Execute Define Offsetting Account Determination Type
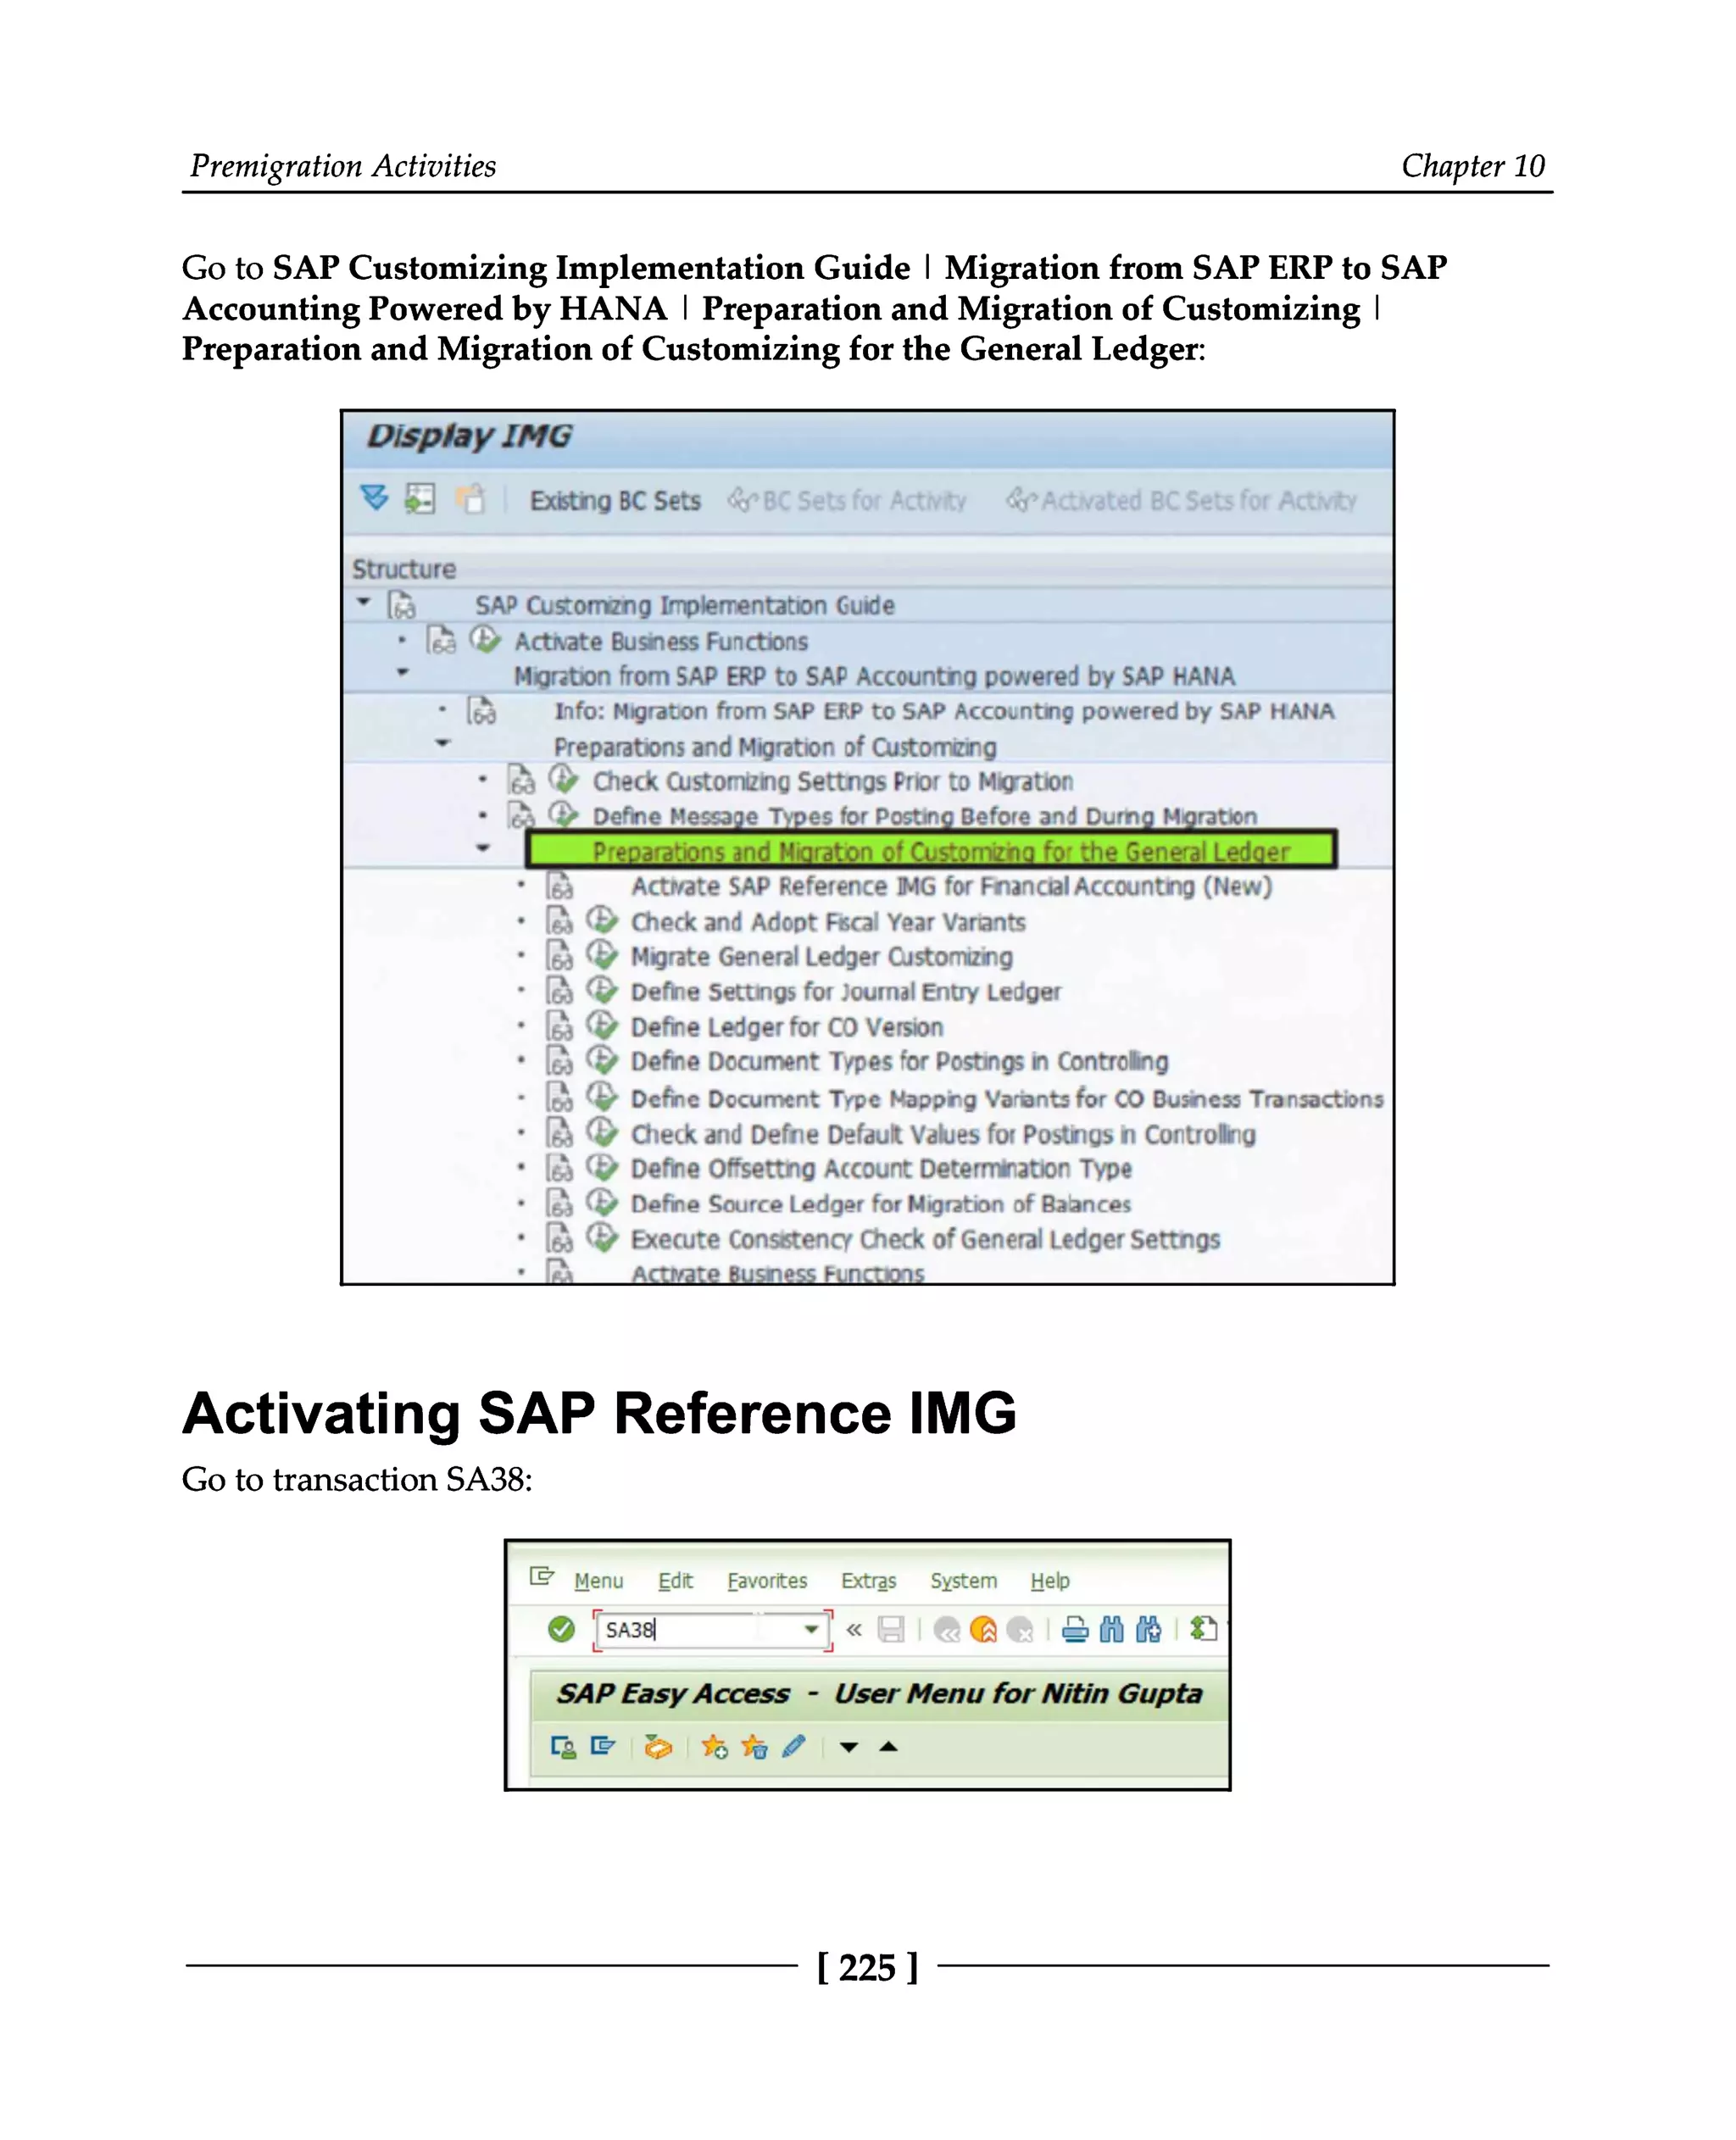 pyautogui.click(x=602, y=1167)
